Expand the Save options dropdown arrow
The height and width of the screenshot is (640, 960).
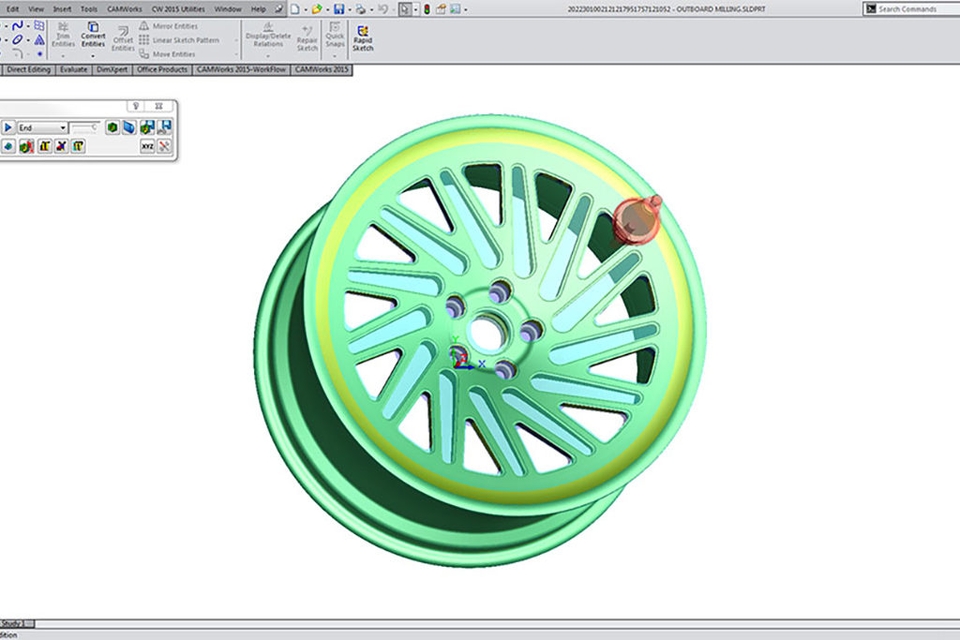coord(348,9)
